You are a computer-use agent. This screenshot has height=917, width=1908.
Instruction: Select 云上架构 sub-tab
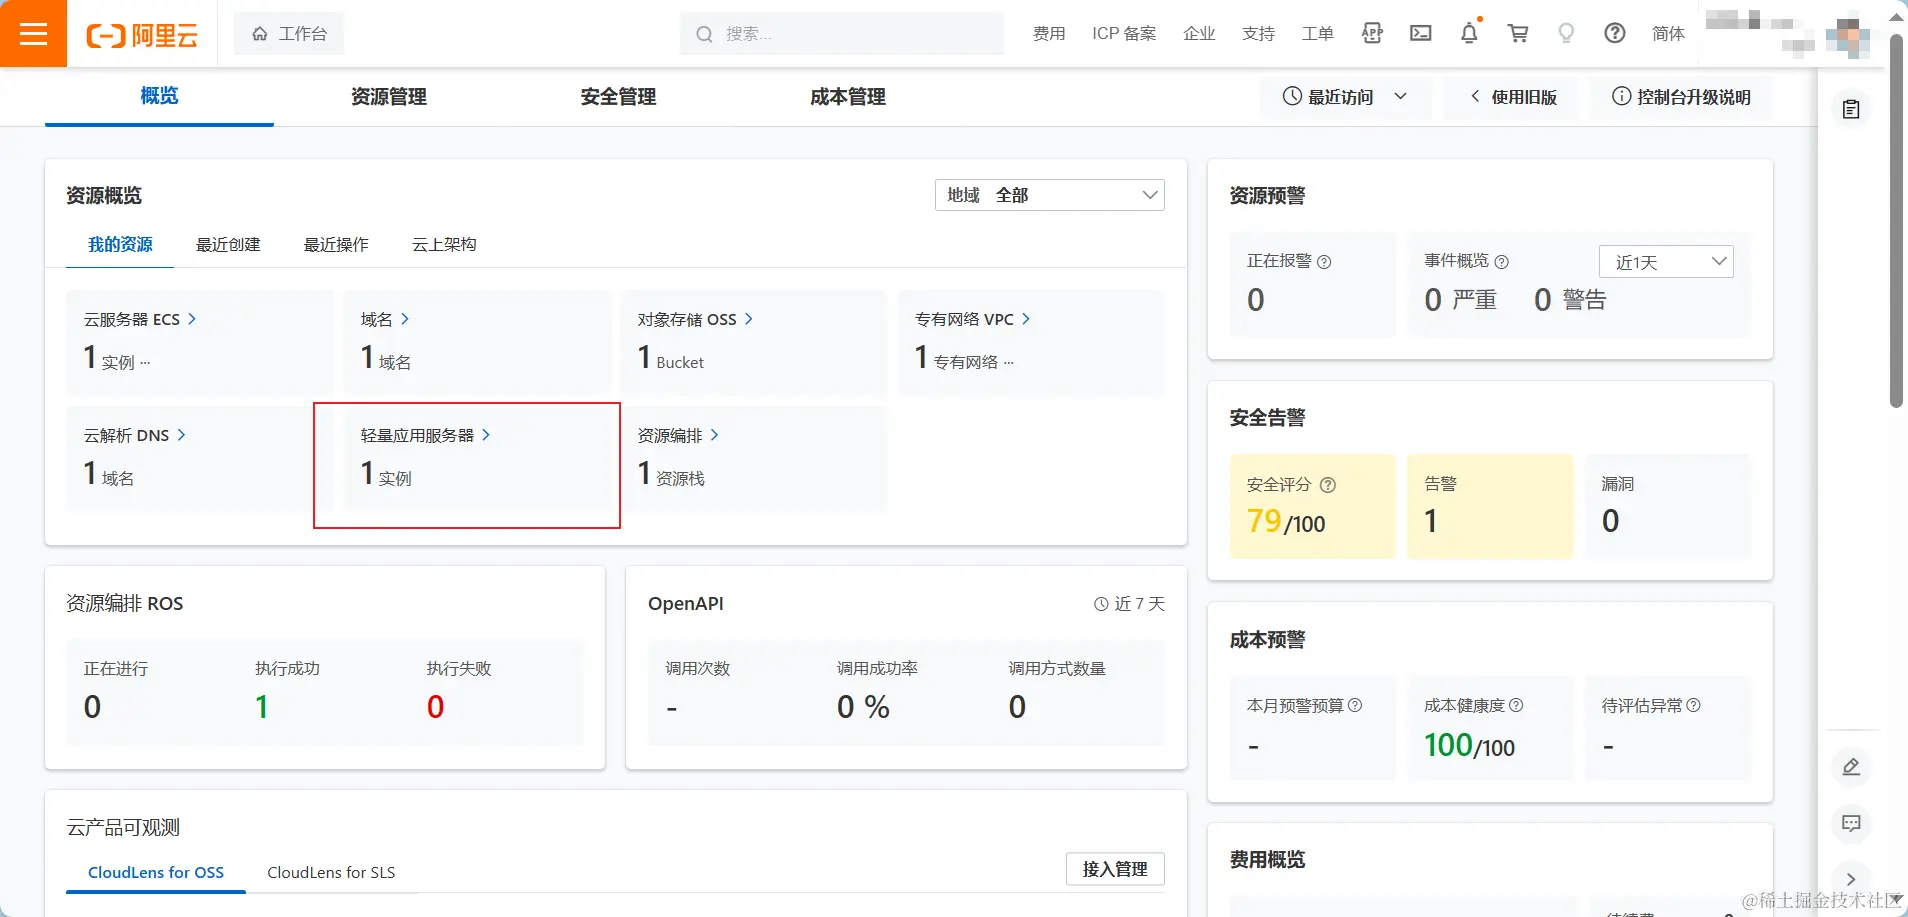point(444,245)
